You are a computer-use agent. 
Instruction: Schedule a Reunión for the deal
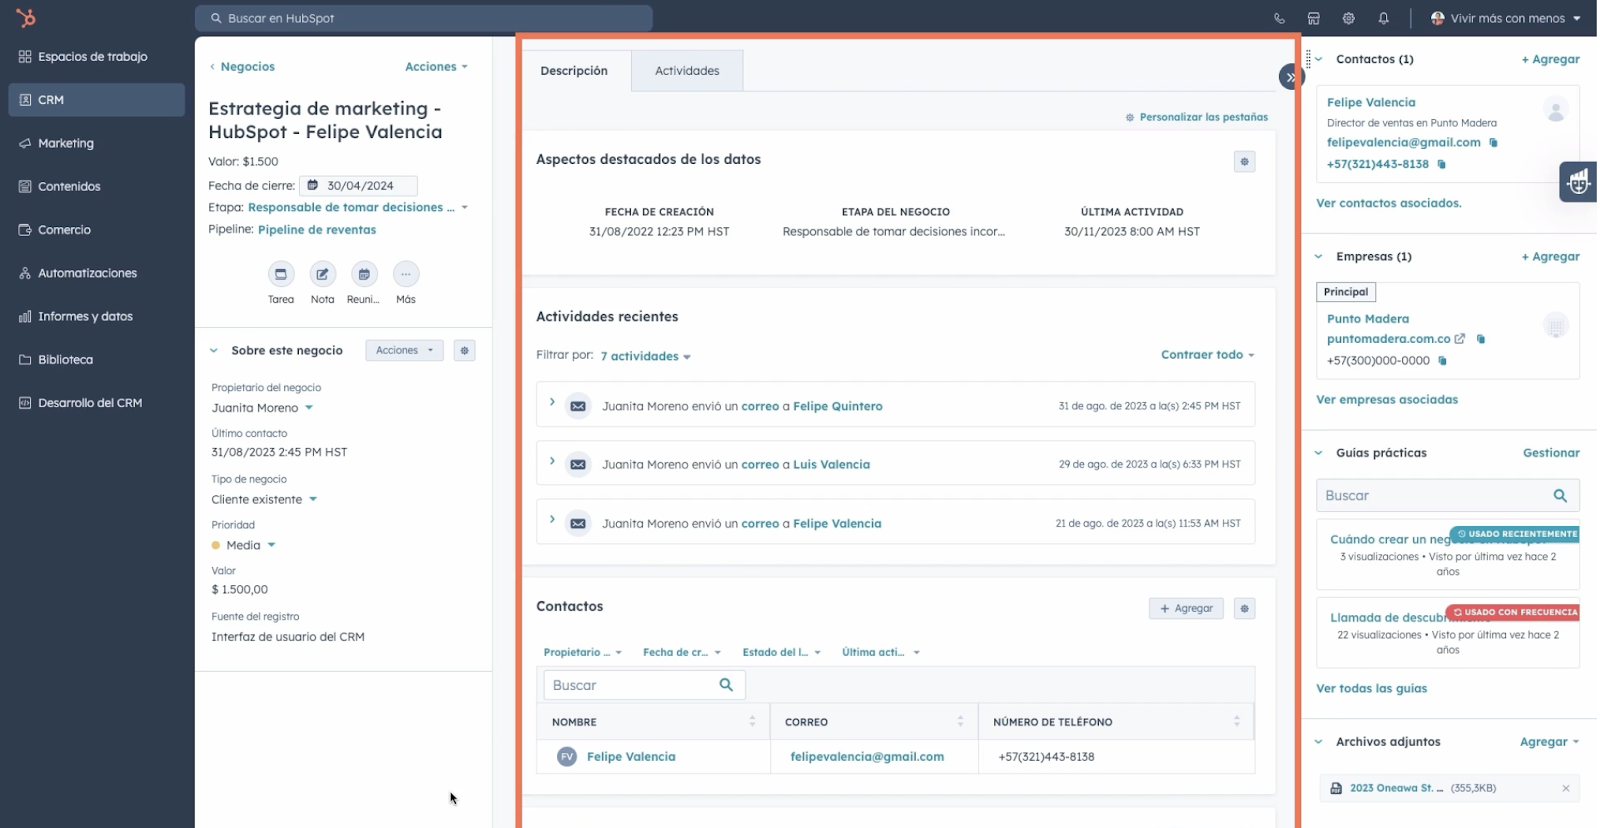[364, 274]
